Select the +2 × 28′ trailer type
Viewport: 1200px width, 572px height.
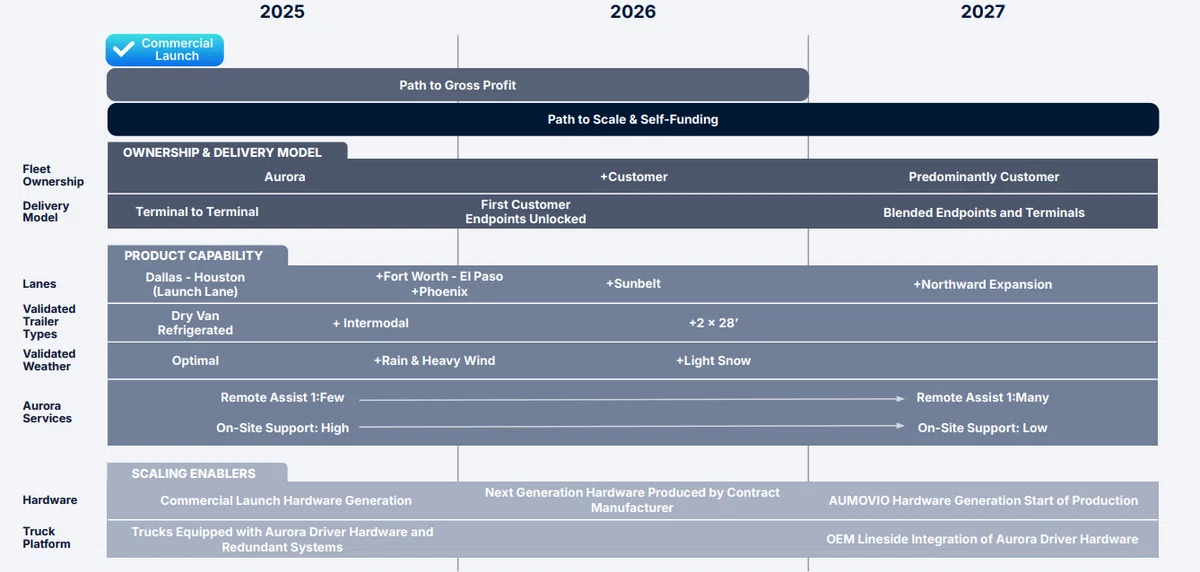coord(713,323)
